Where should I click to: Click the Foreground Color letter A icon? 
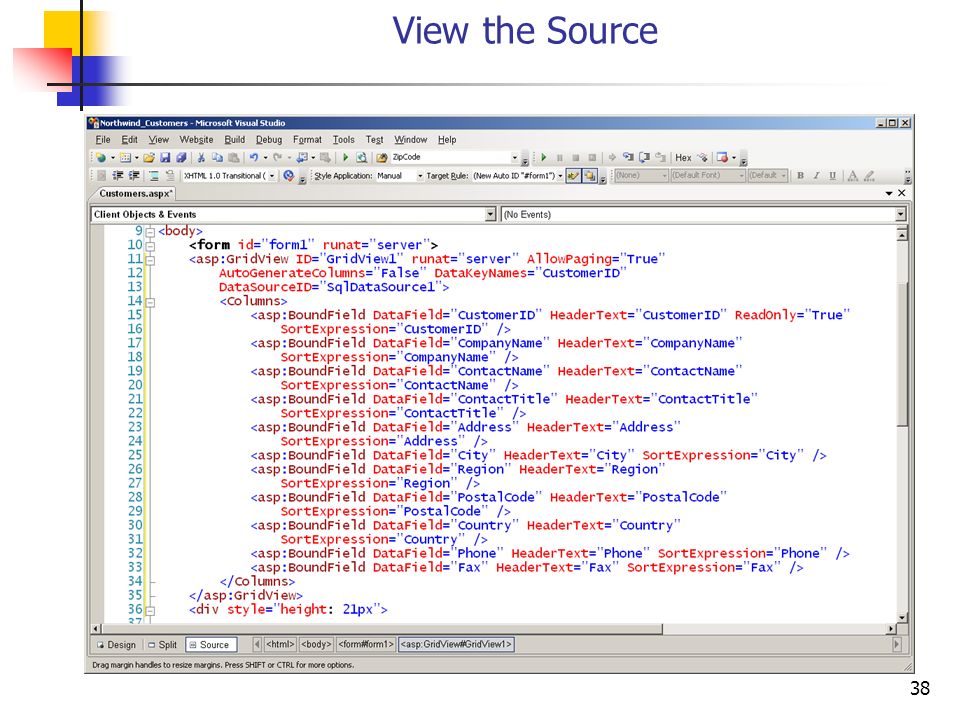pyautogui.click(x=852, y=176)
